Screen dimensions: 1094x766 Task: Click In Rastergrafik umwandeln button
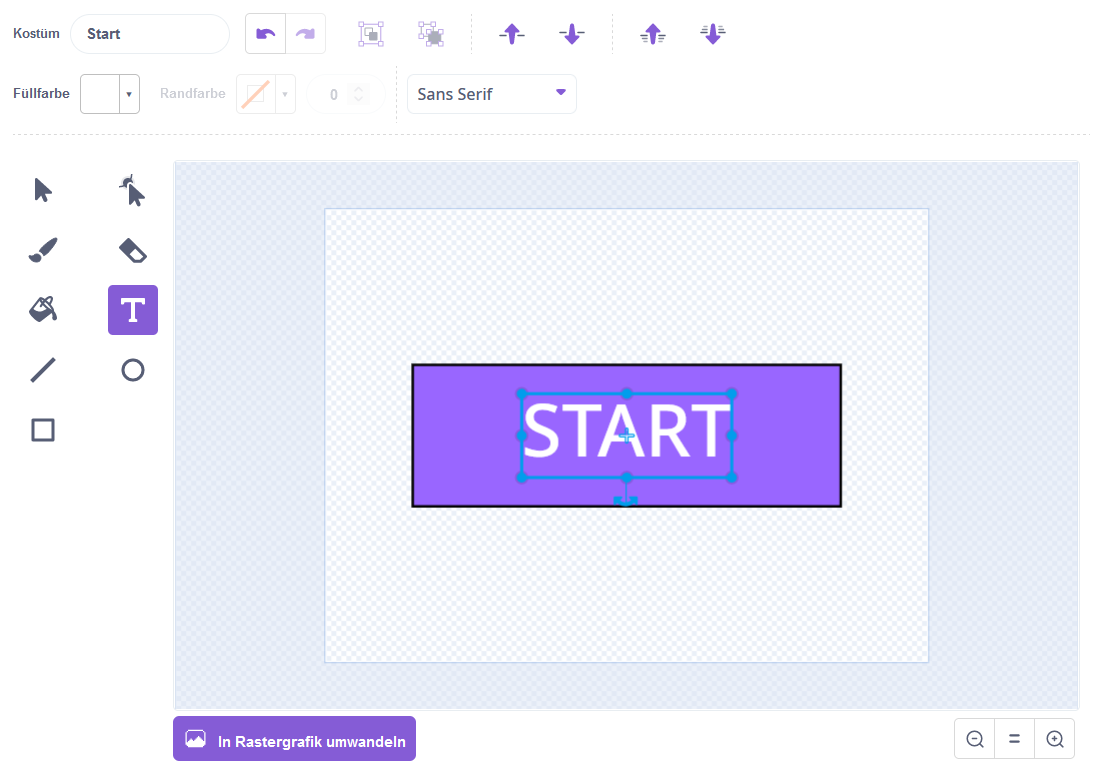(x=294, y=739)
